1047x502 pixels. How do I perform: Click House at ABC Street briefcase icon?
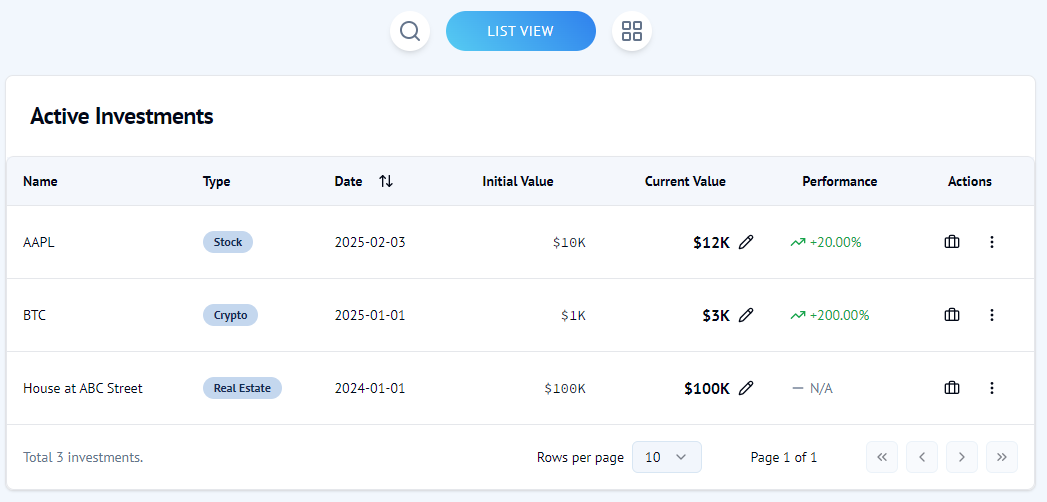tap(952, 388)
